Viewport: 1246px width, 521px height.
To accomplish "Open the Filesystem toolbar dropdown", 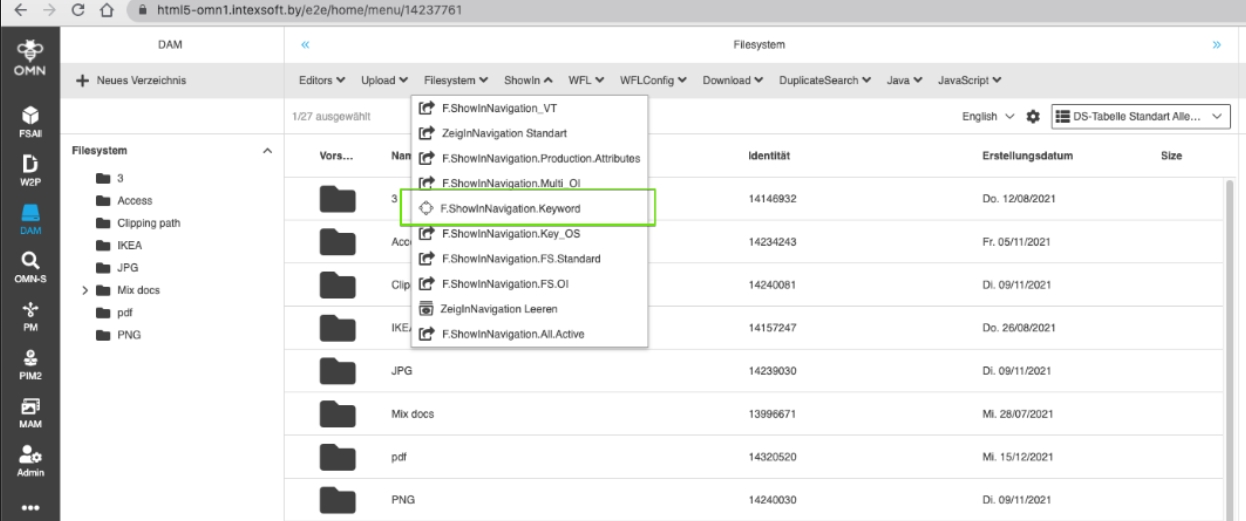I will click(x=456, y=80).
